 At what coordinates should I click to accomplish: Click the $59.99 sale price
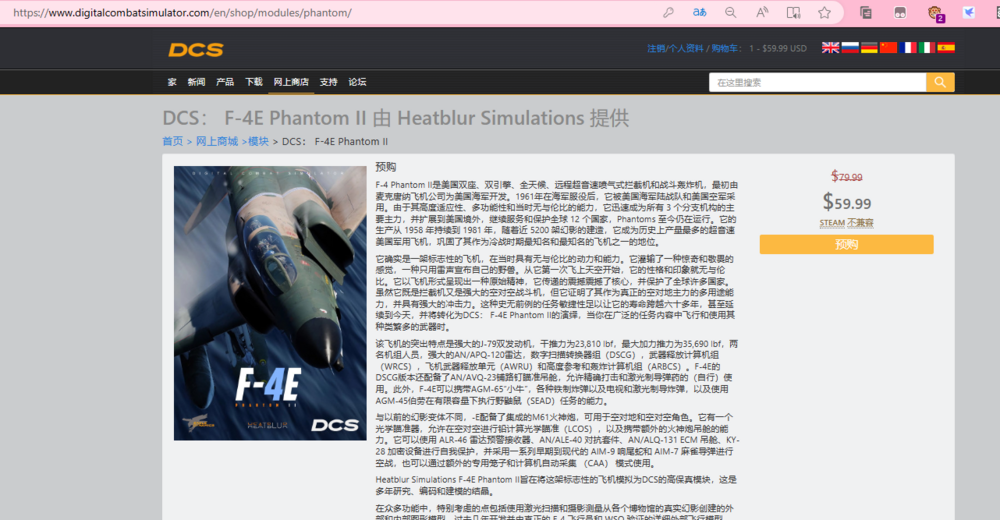[x=846, y=202]
